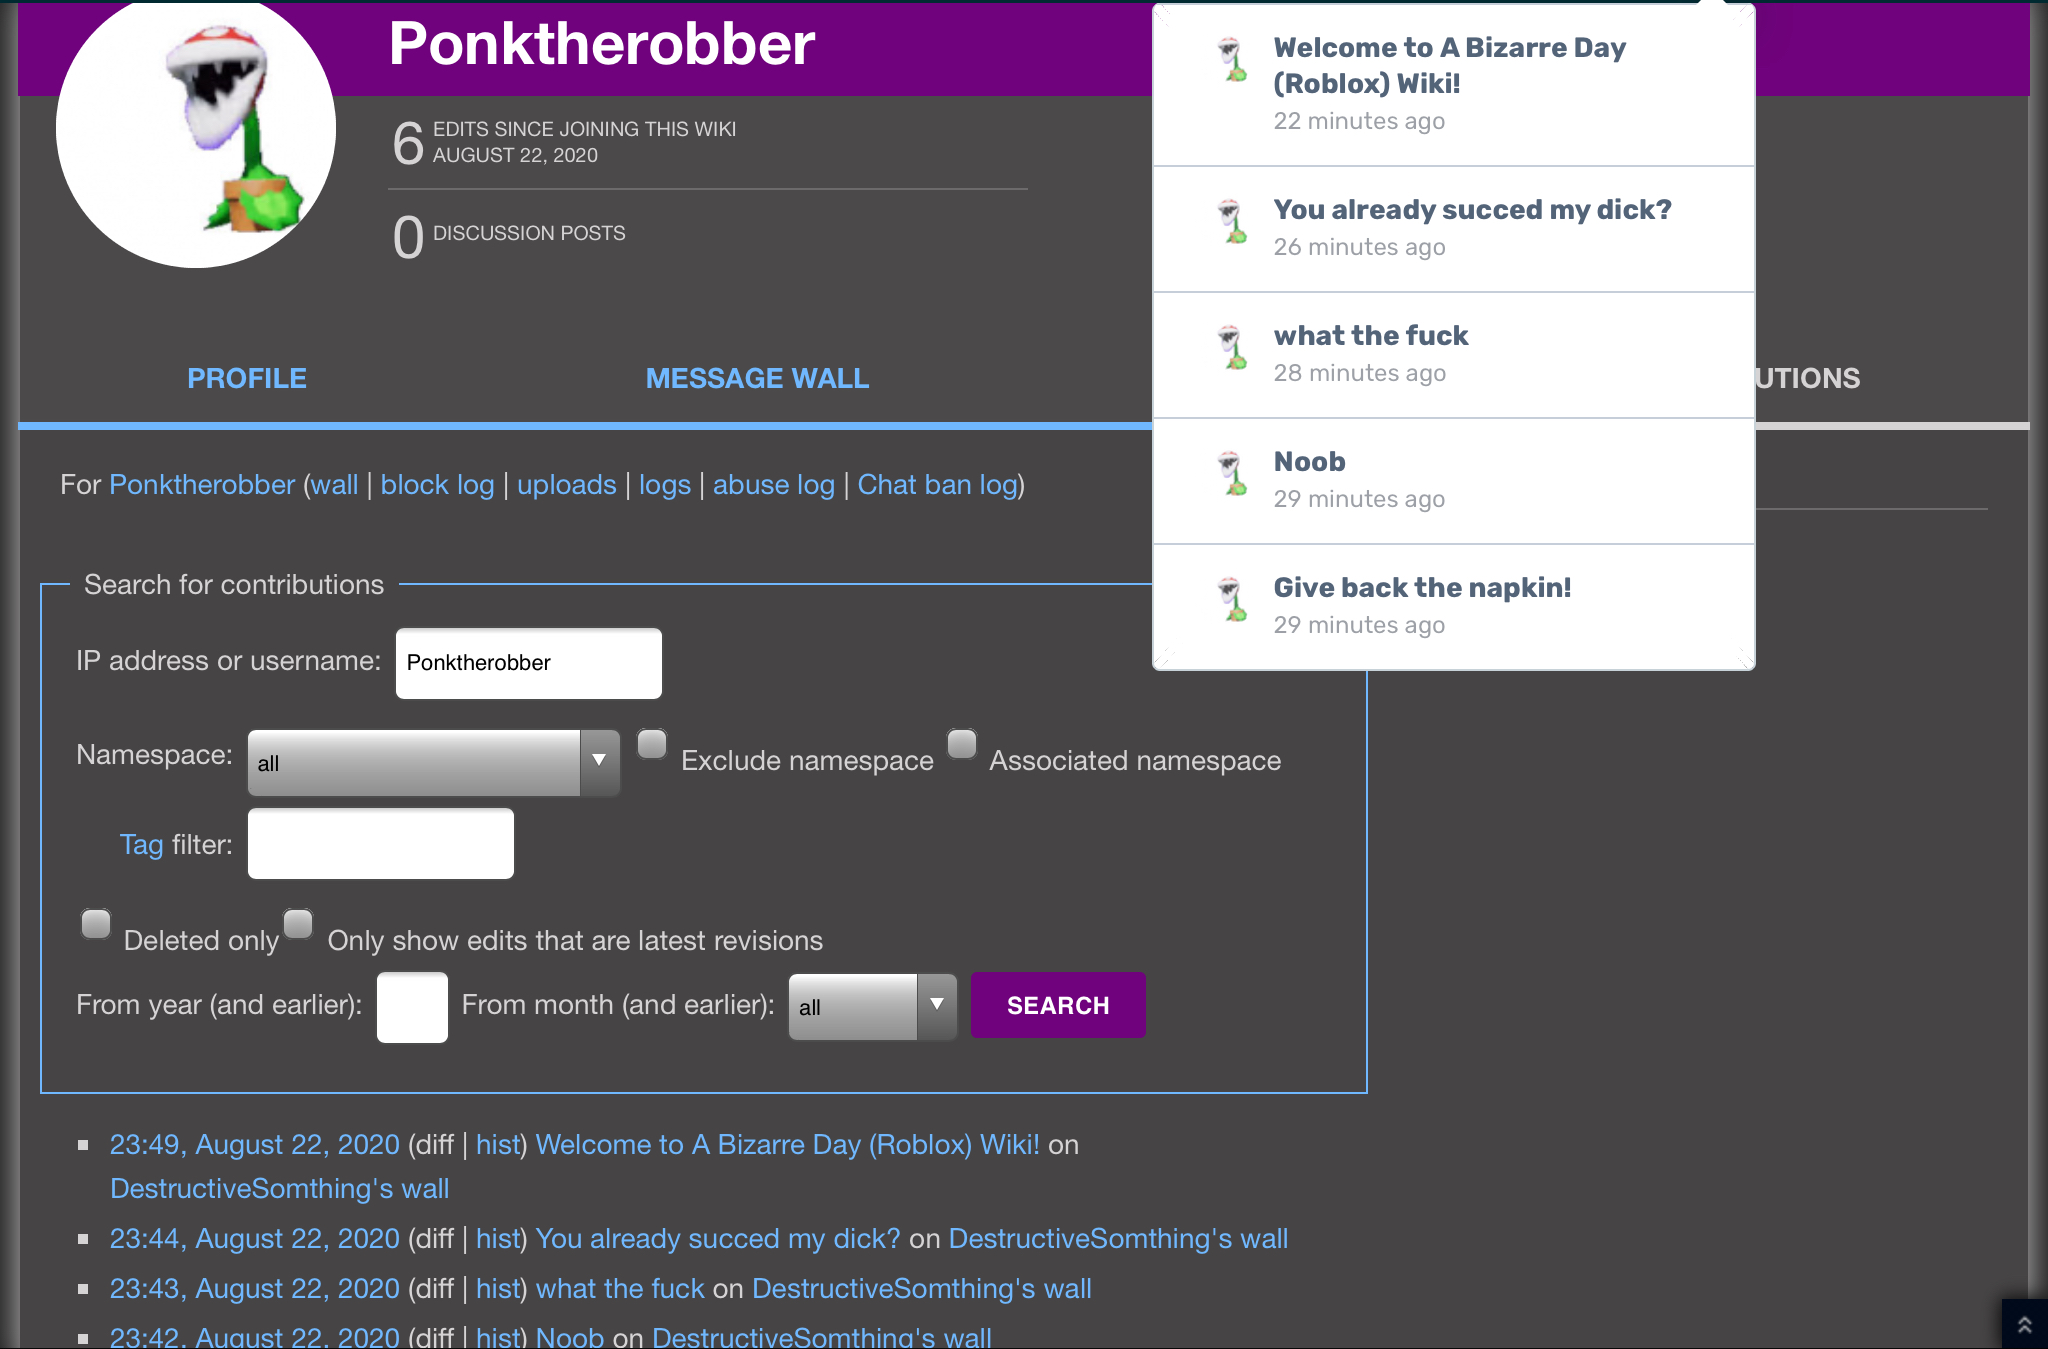Toggle the 'Deleted only' checkbox

(96, 924)
